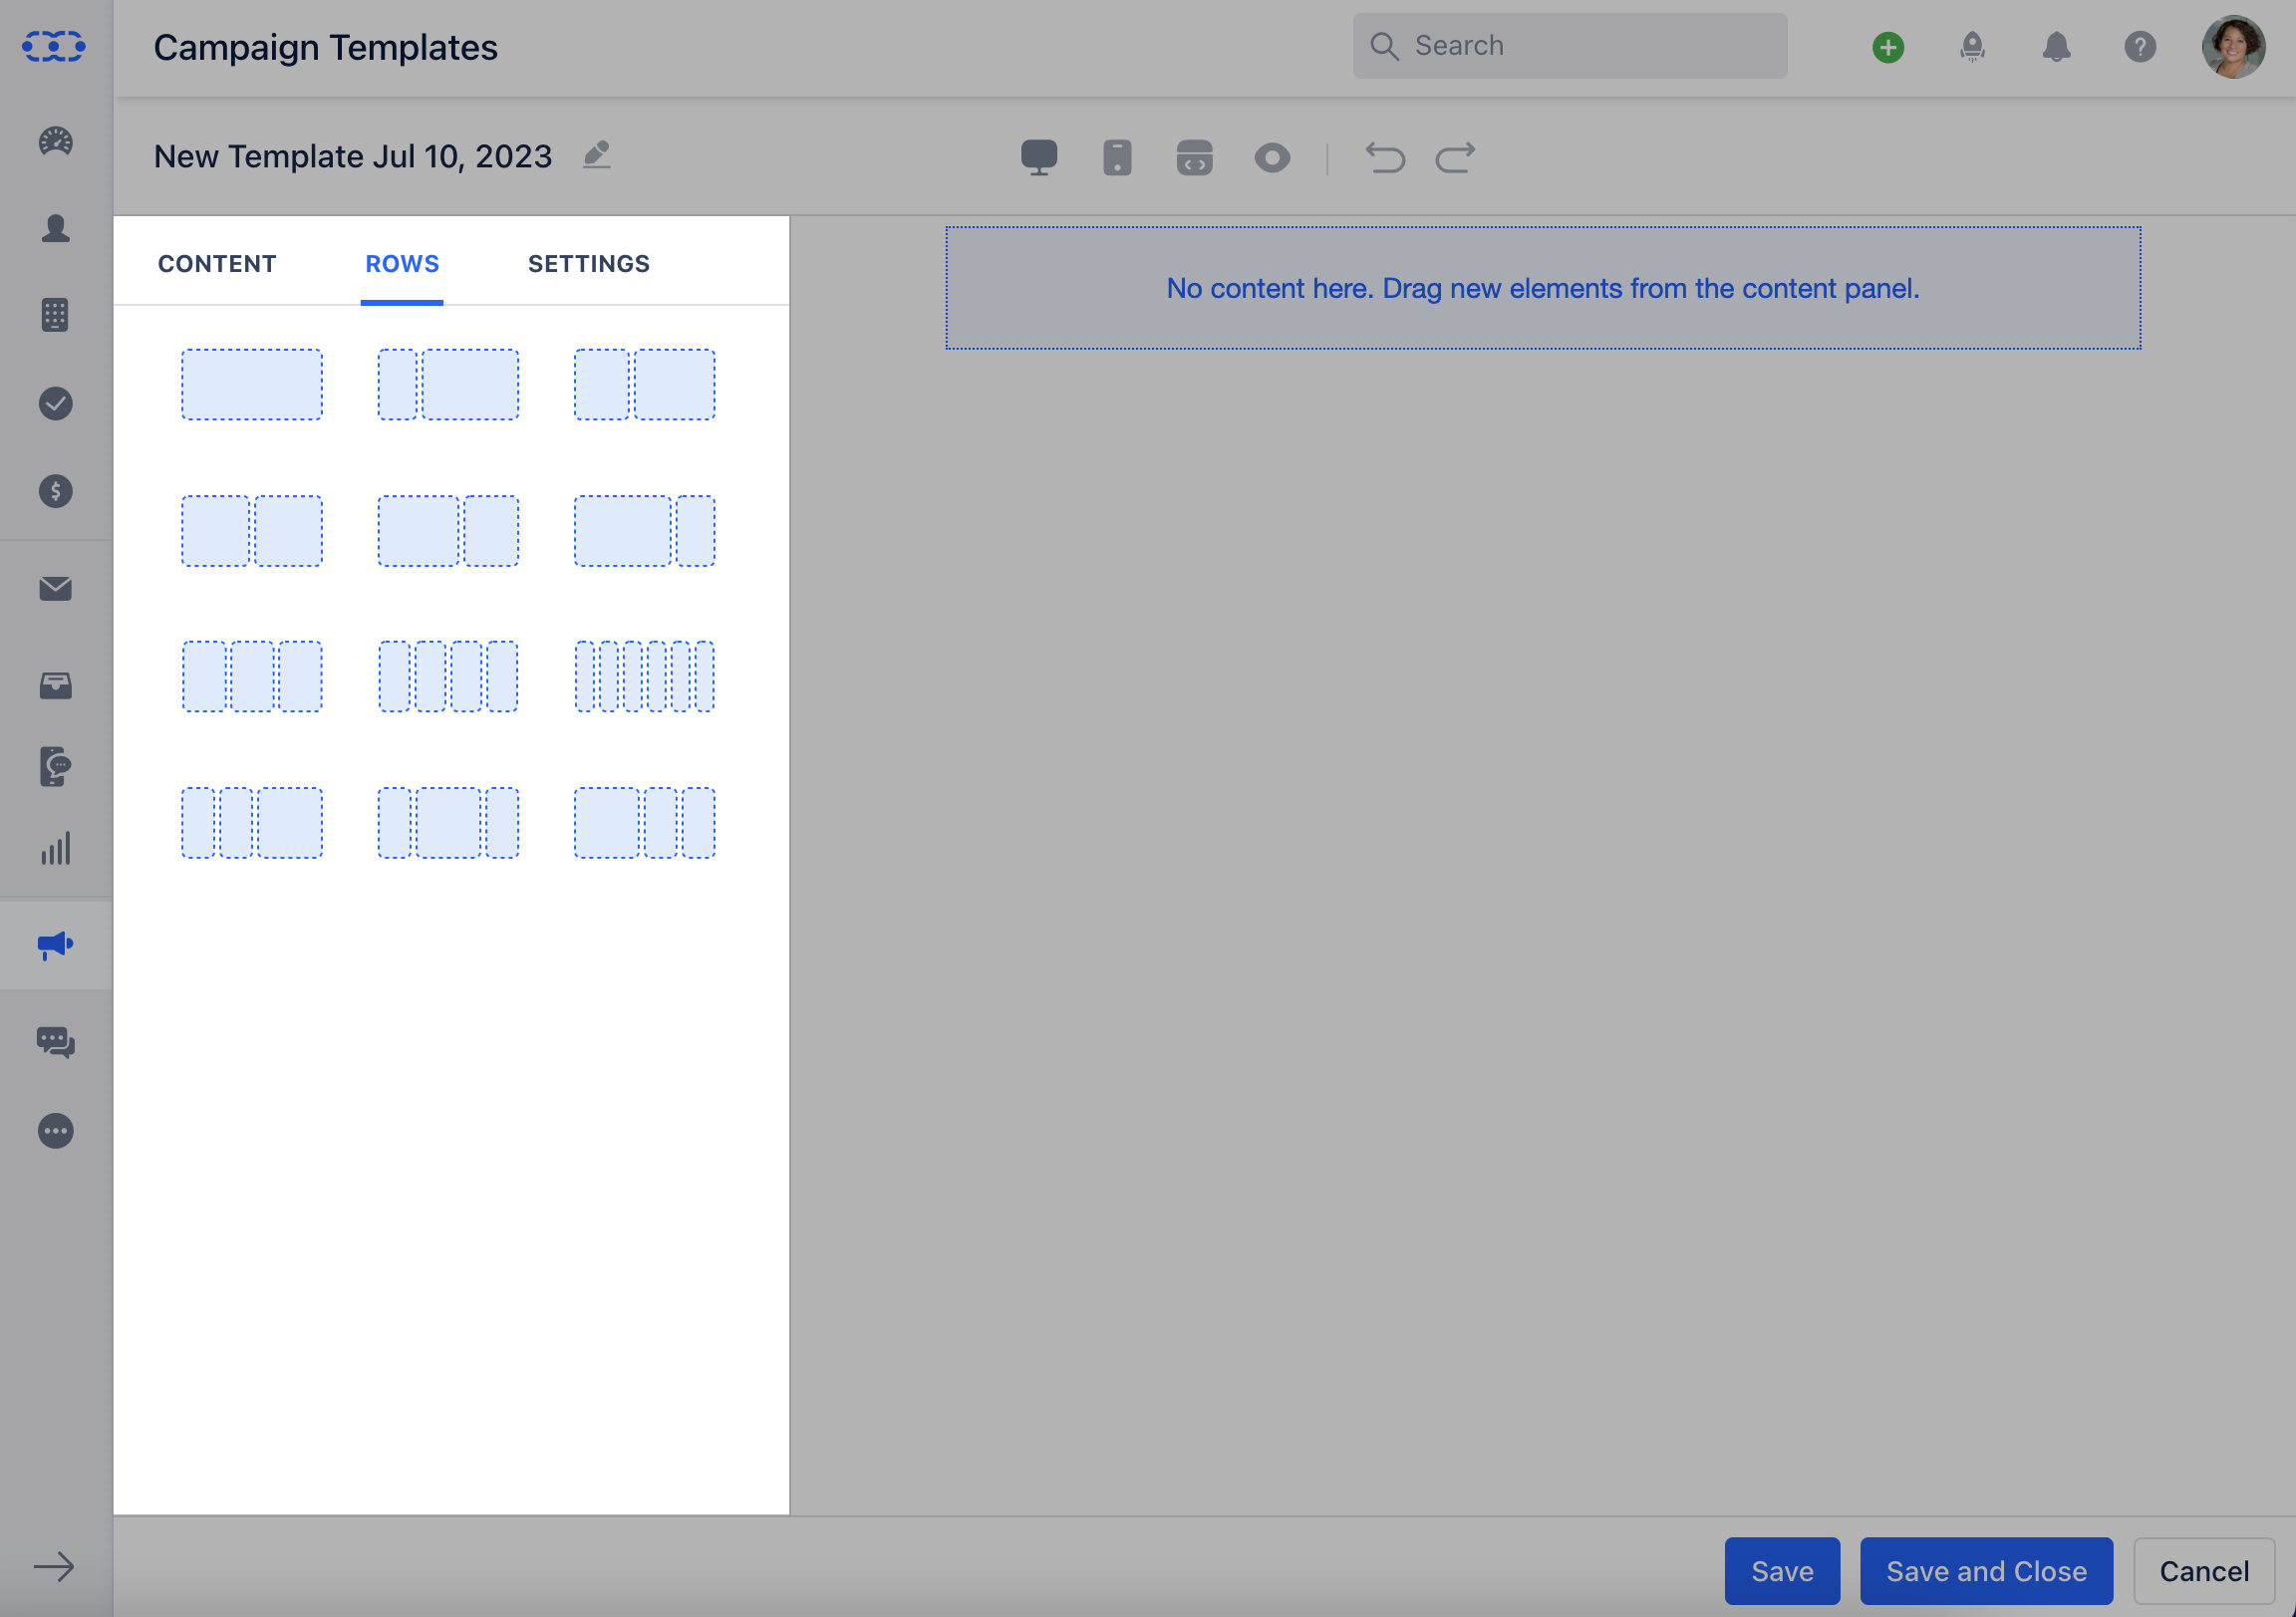Open notifications with the bell icon
The image size is (2296, 1617).
2056,46
